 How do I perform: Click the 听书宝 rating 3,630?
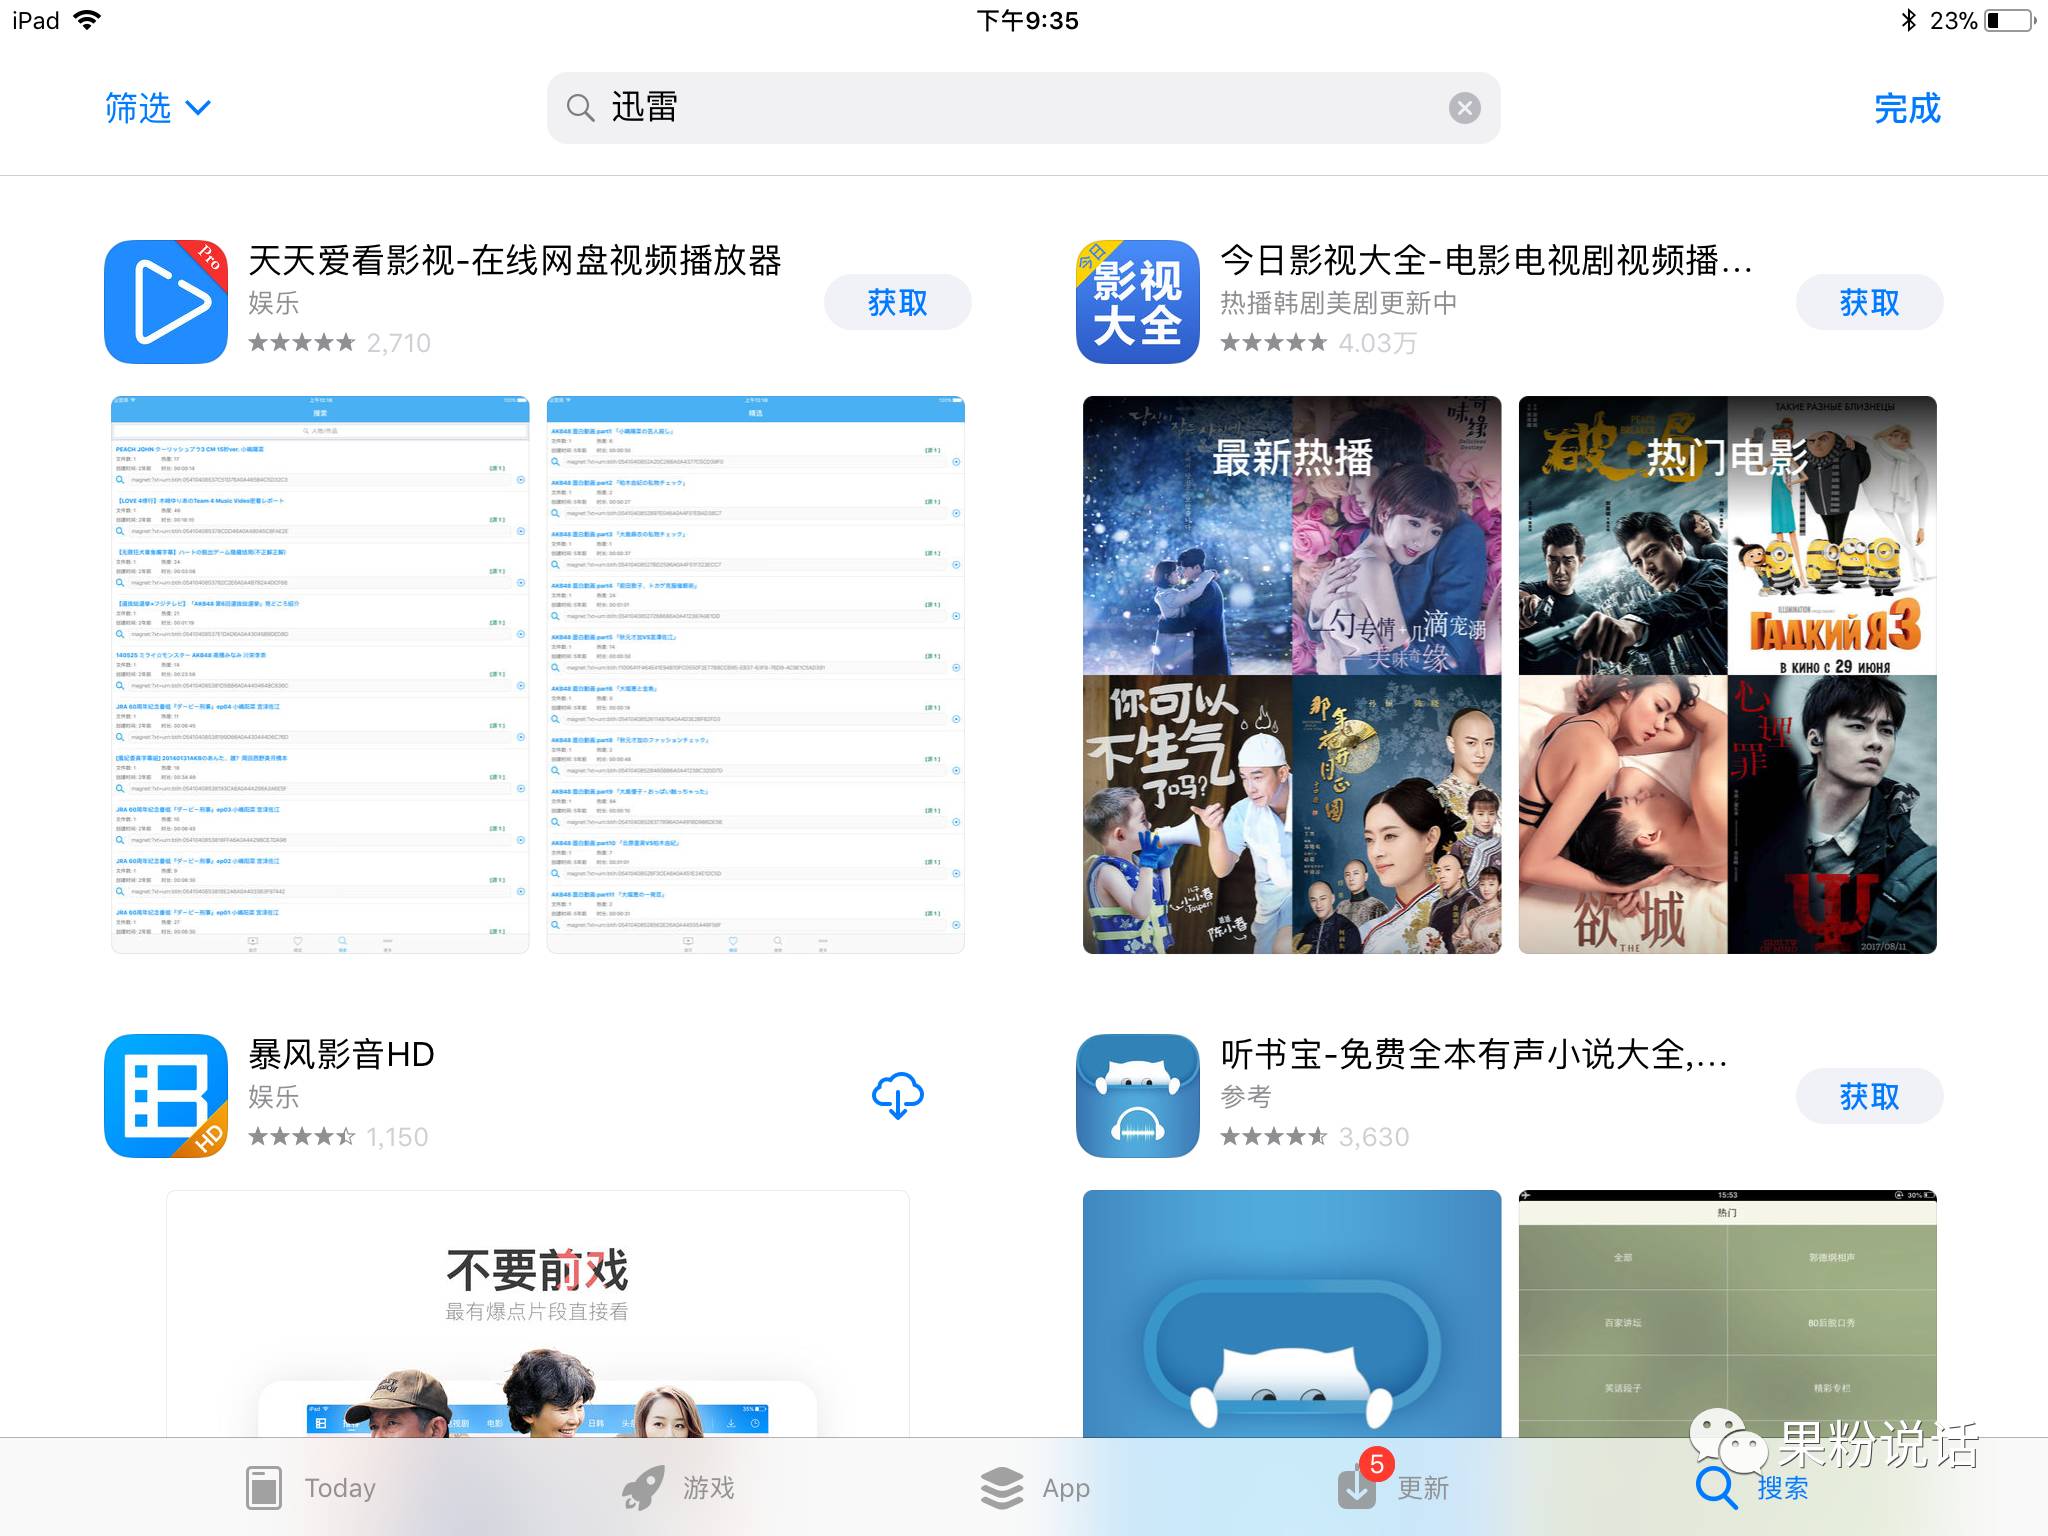(x=1315, y=1137)
